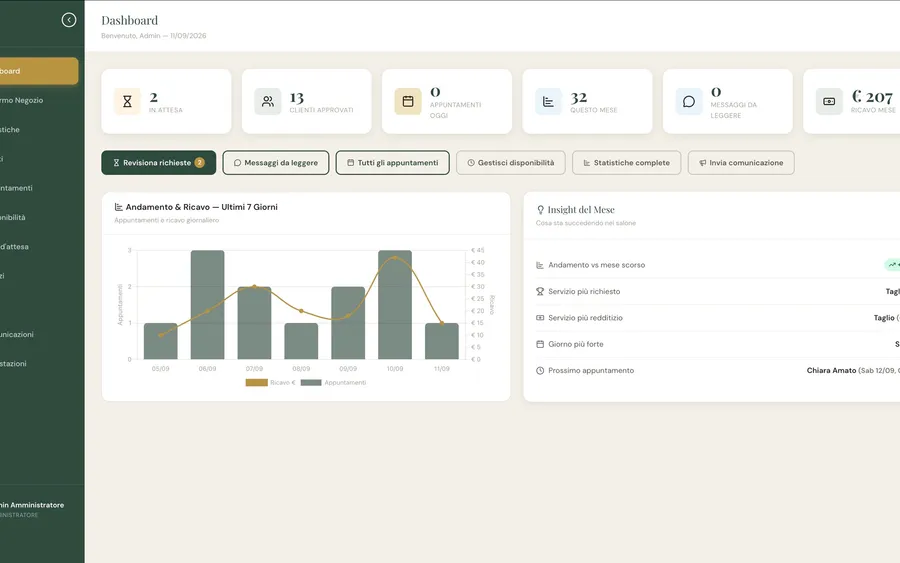Click the clock icon beside Prossimo appuntamento
Image resolution: width=900 pixels, height=563 pixels.
pos(540,371)
